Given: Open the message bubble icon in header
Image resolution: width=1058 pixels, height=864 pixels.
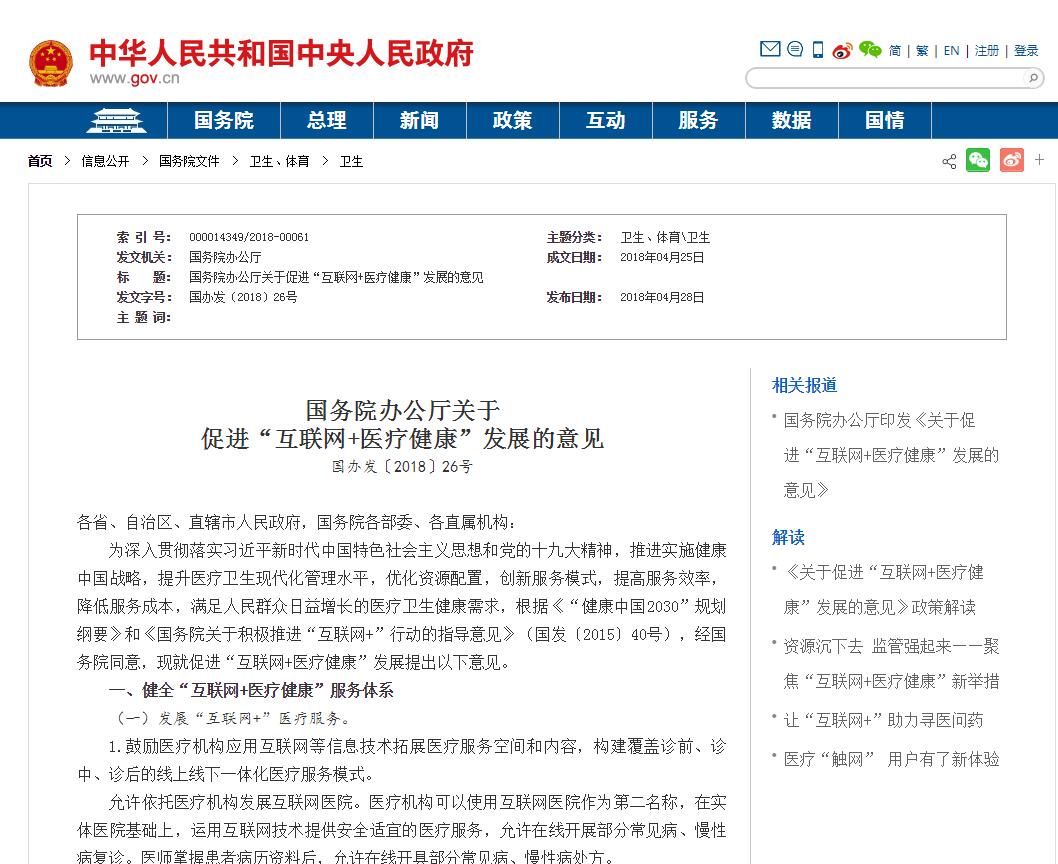Looking at the screenshot, I should coord(795,49).
